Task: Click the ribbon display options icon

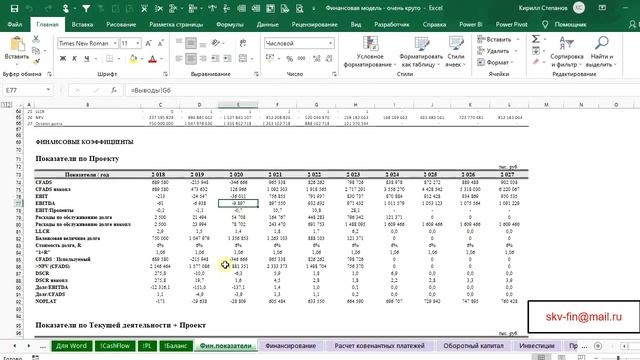Action: tap(602, 8)
